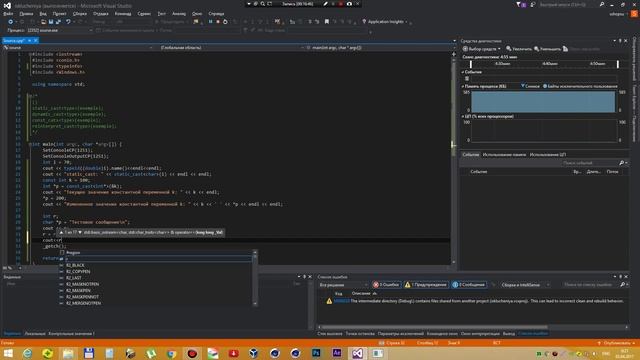Switch to the Watch 1 tab
Image resolution: width=640 pixels, height=360 pixels.
[x=71, y=334]
